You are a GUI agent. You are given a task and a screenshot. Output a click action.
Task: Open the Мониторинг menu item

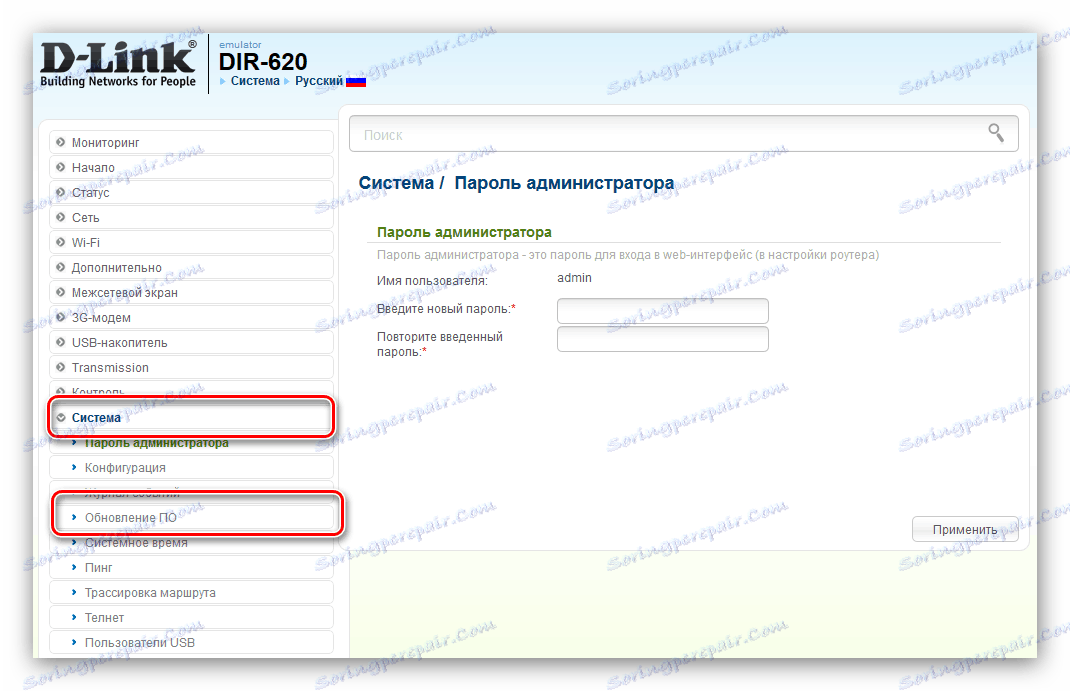coord(191,142)
